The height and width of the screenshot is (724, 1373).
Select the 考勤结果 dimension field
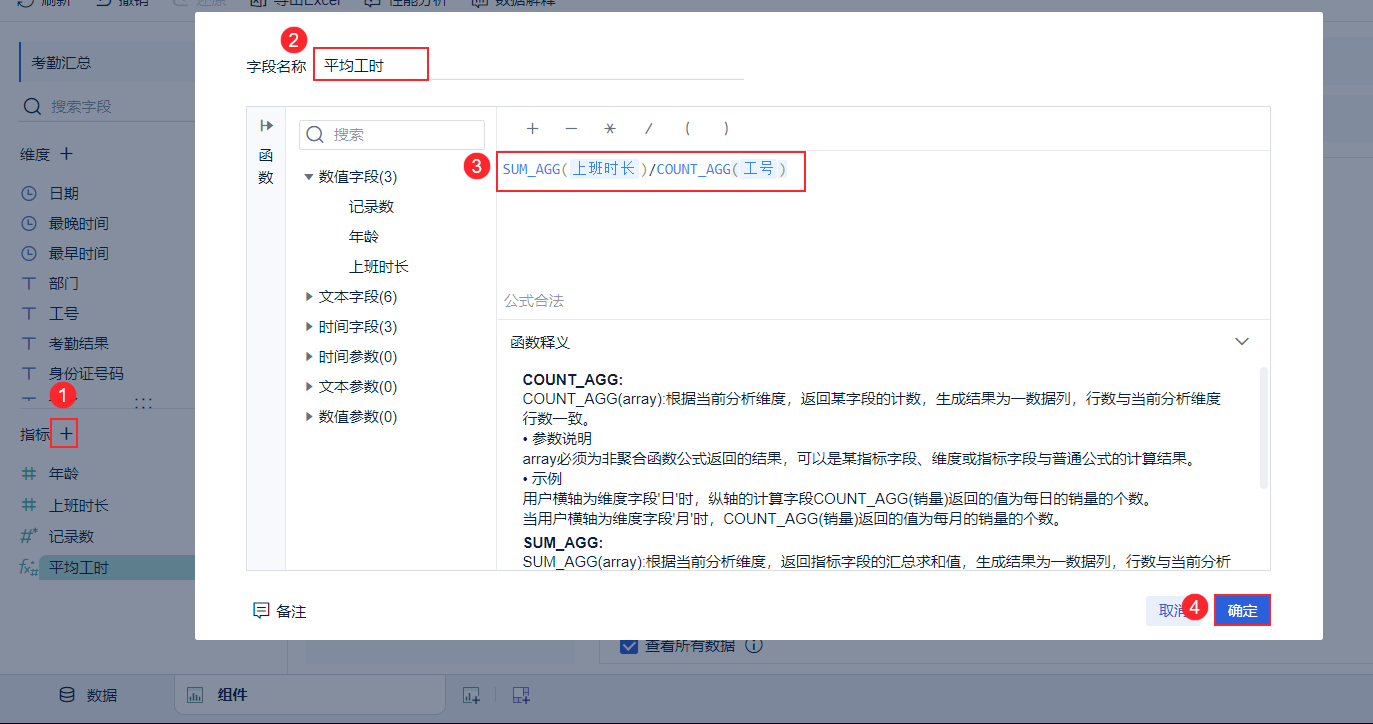pyautogui.click(x=79, y=343)
